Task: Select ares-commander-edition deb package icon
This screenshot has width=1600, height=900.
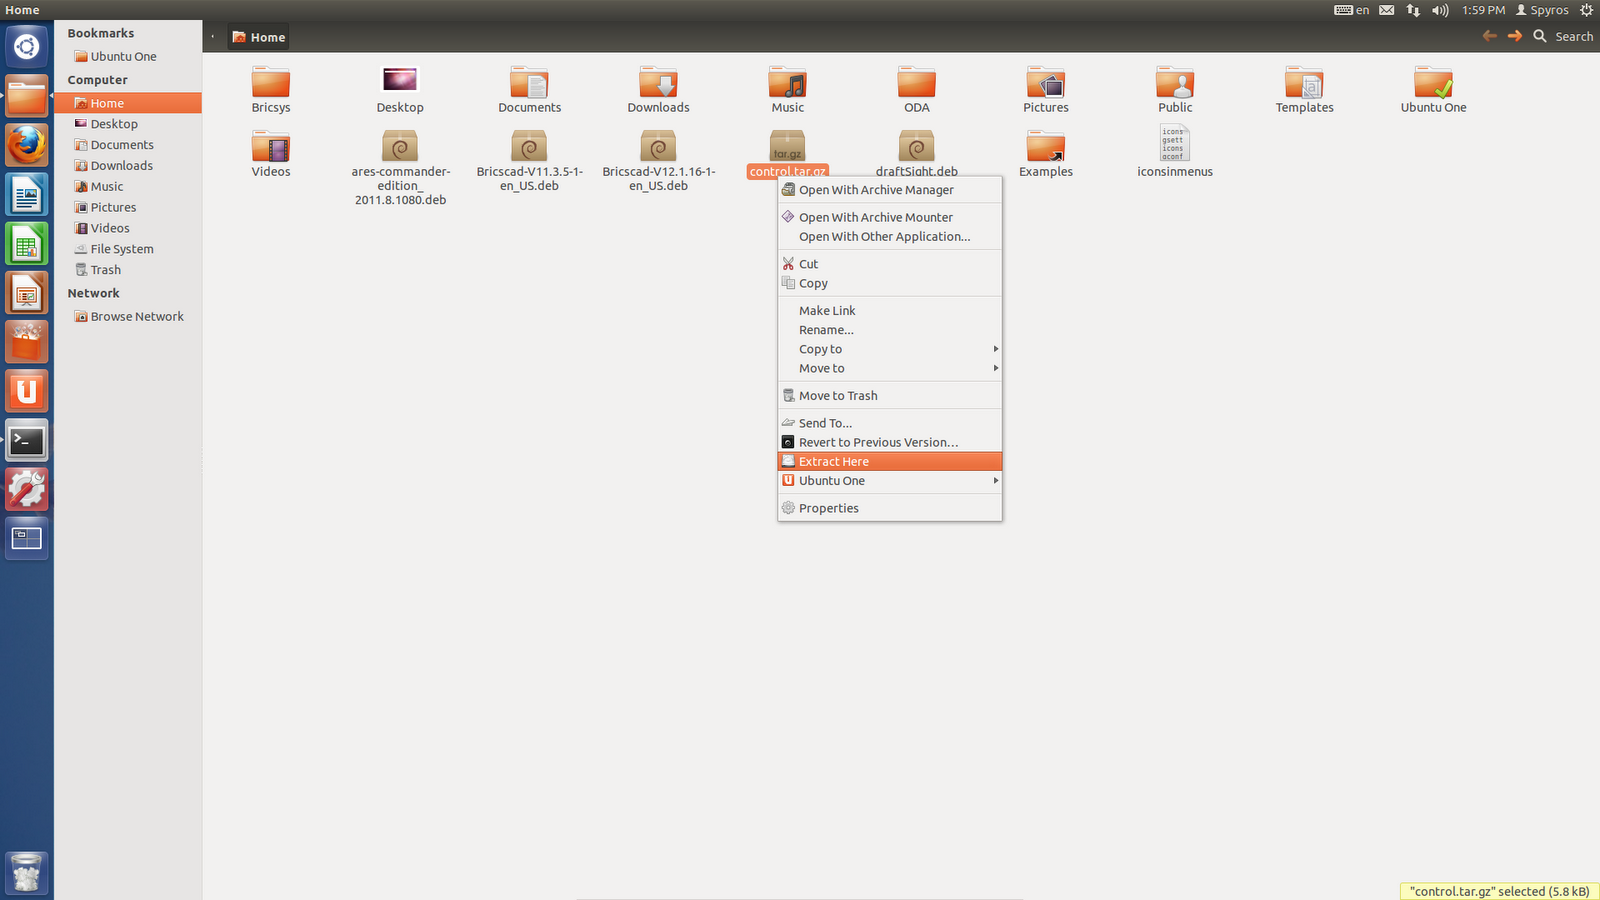Action: coord(400,147)
